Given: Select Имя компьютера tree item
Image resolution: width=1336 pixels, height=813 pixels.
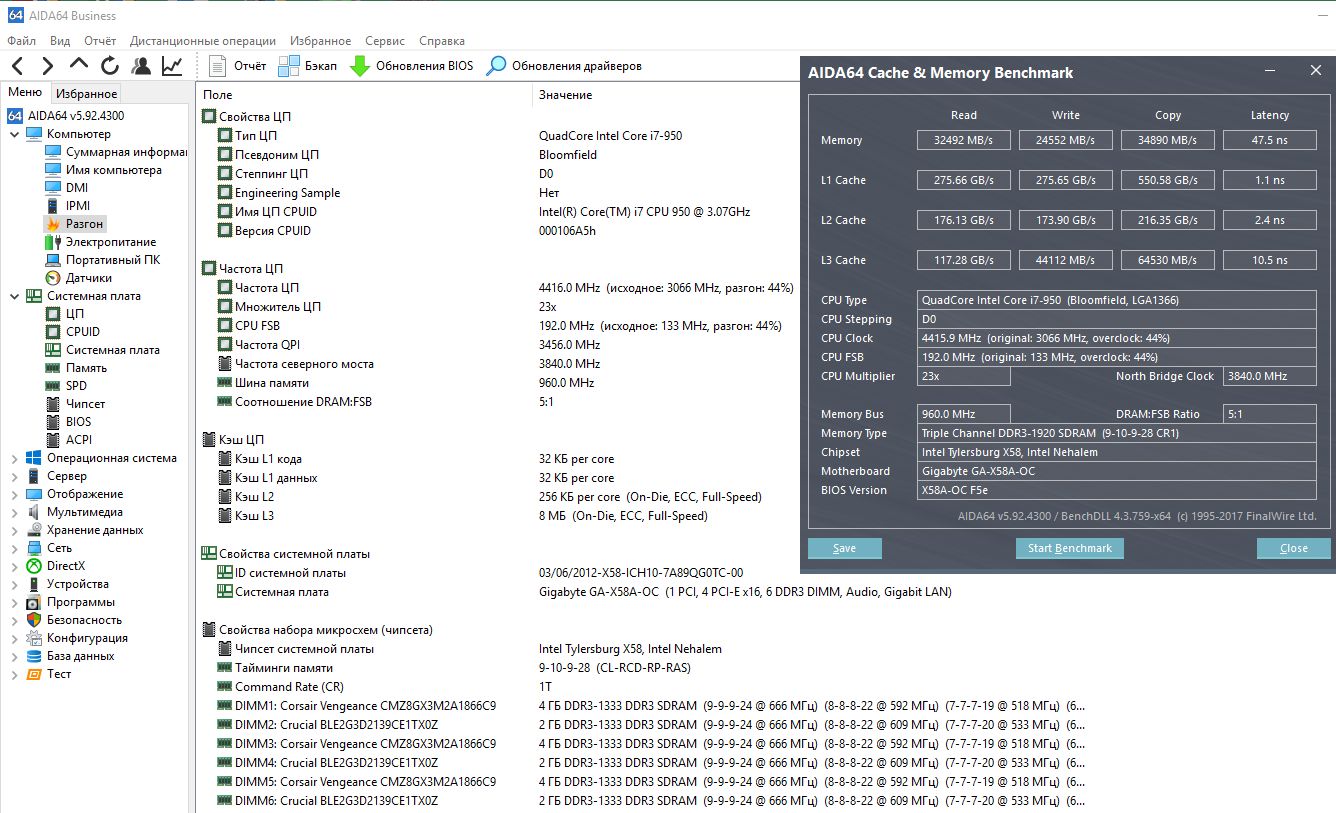Looking at the screenshot, I should [104, 170].
